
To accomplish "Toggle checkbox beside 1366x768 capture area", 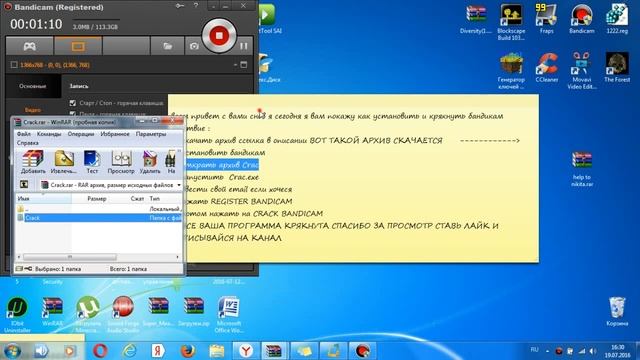I will pos(14,65).
